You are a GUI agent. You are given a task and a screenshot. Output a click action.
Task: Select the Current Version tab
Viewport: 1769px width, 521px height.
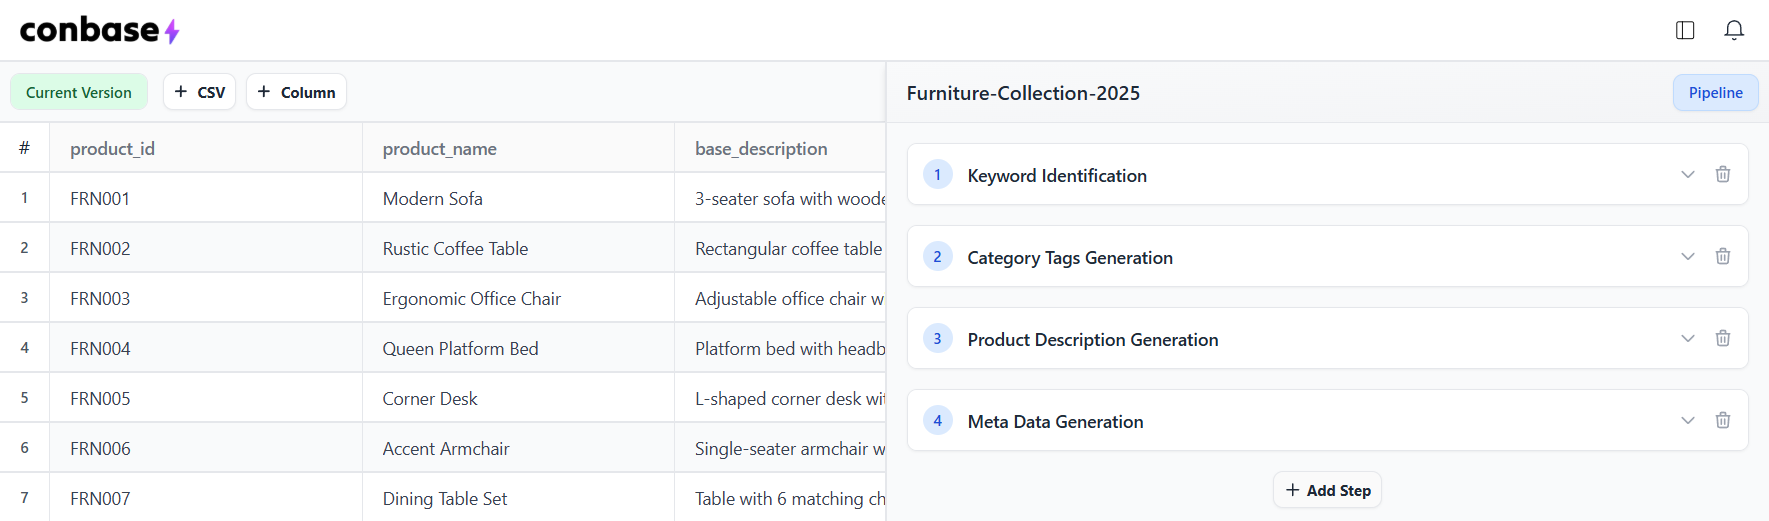[x=79, y=92]
